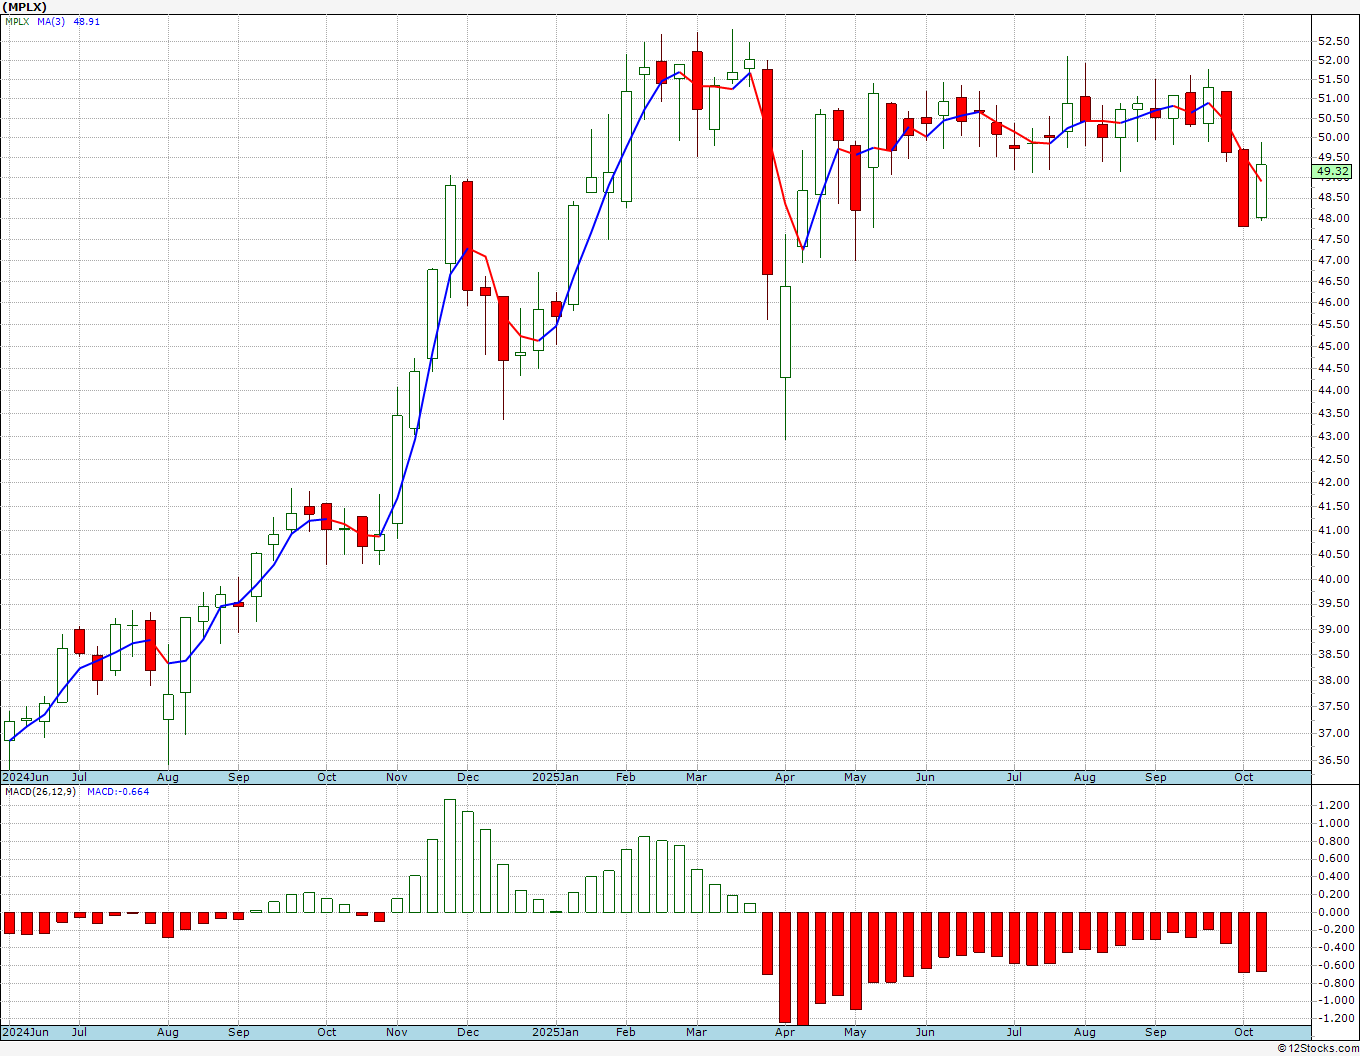Click Dec on the price chart time axis
This screenshot has height=1056, width=1360.
[x=468, y=777]
